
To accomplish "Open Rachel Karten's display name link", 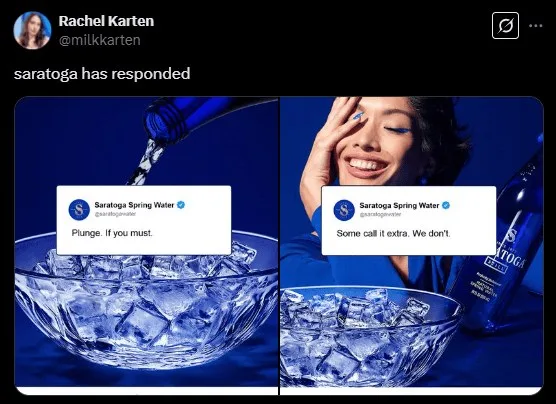I will (x=106, y=21).
